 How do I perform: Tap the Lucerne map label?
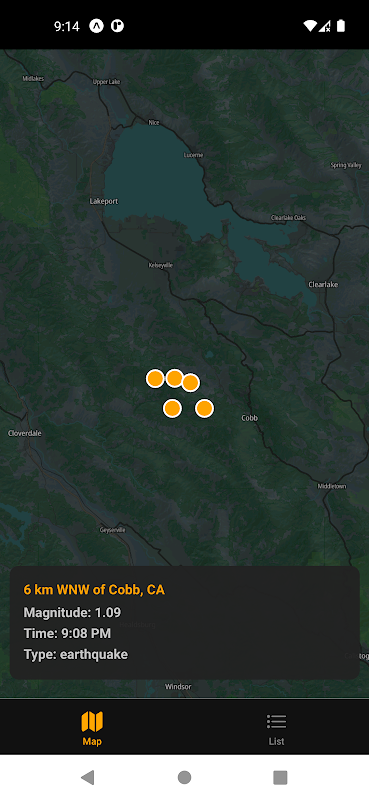(194, 155)
